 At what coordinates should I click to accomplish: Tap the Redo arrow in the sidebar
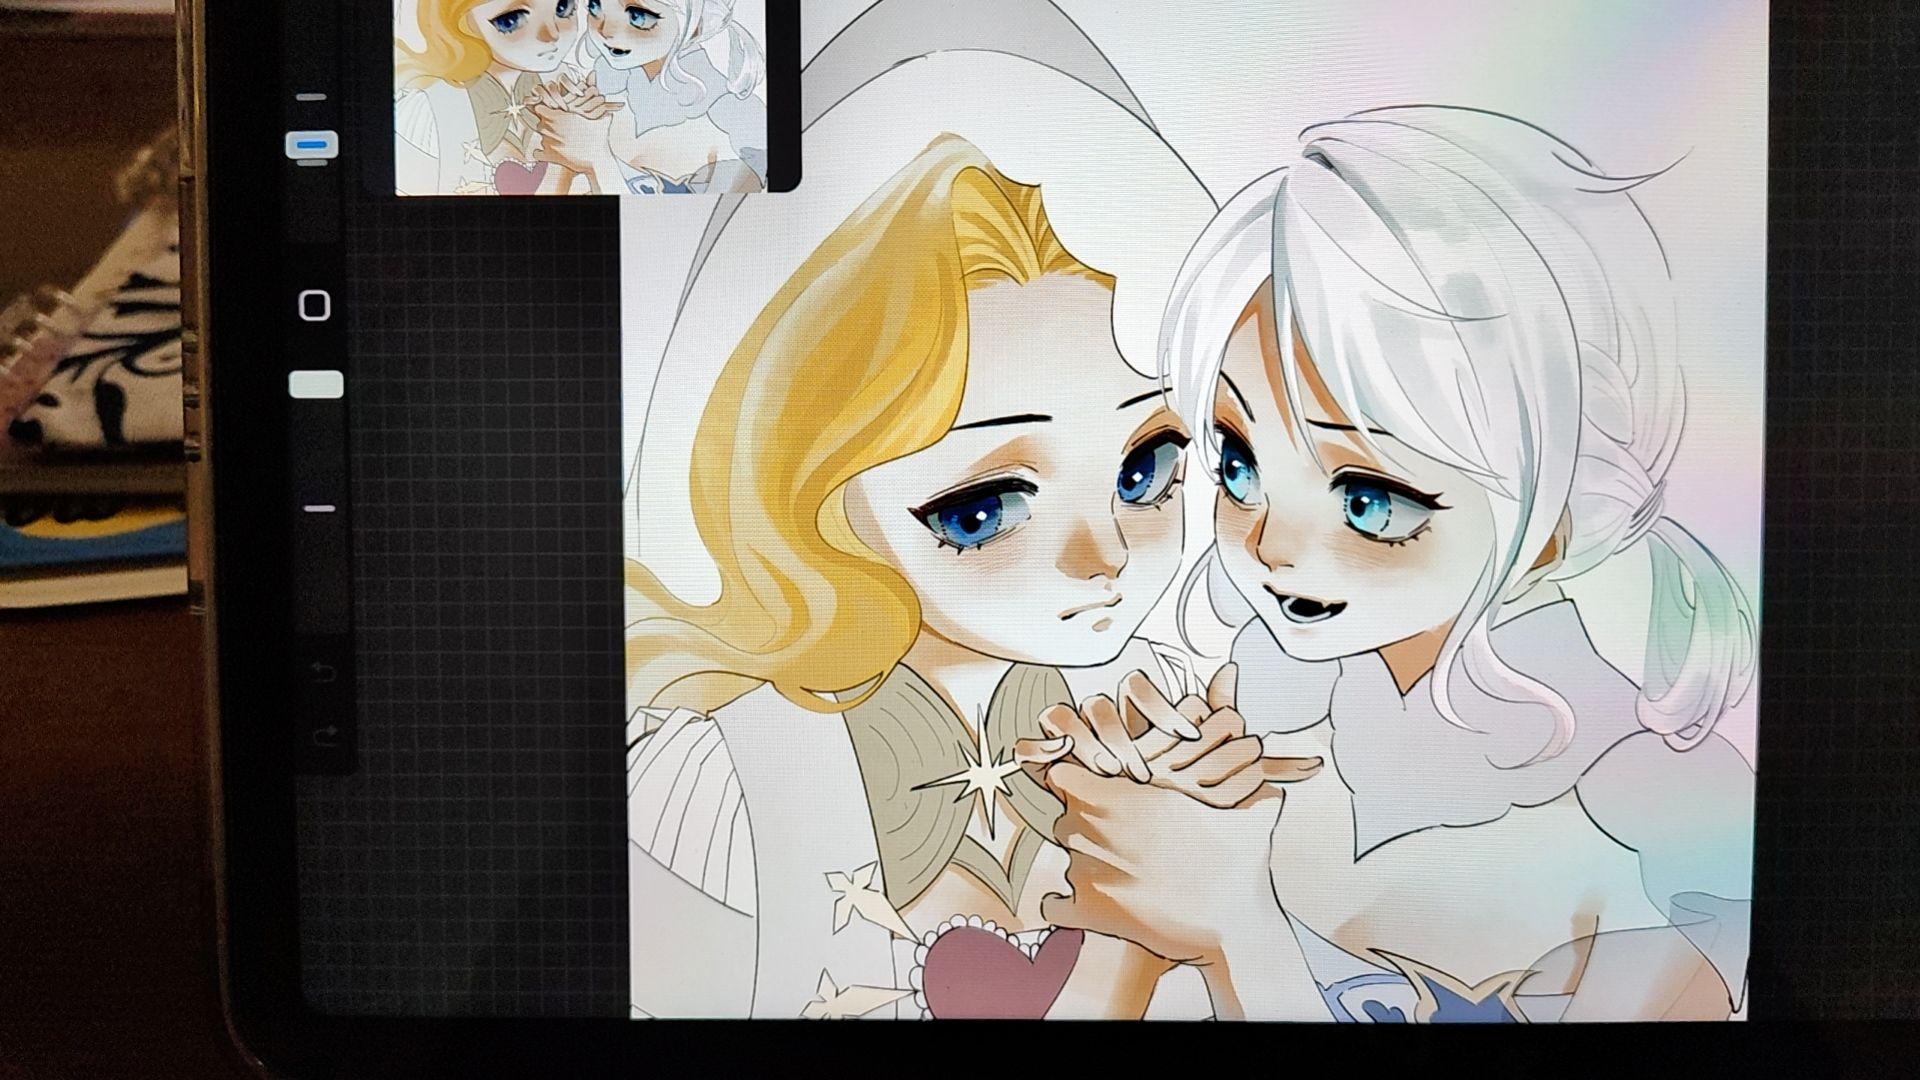click(x=326, y=735)
